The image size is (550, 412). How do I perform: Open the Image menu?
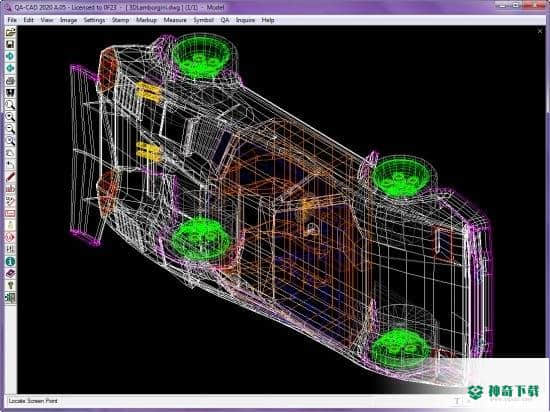tap(68, 20)
